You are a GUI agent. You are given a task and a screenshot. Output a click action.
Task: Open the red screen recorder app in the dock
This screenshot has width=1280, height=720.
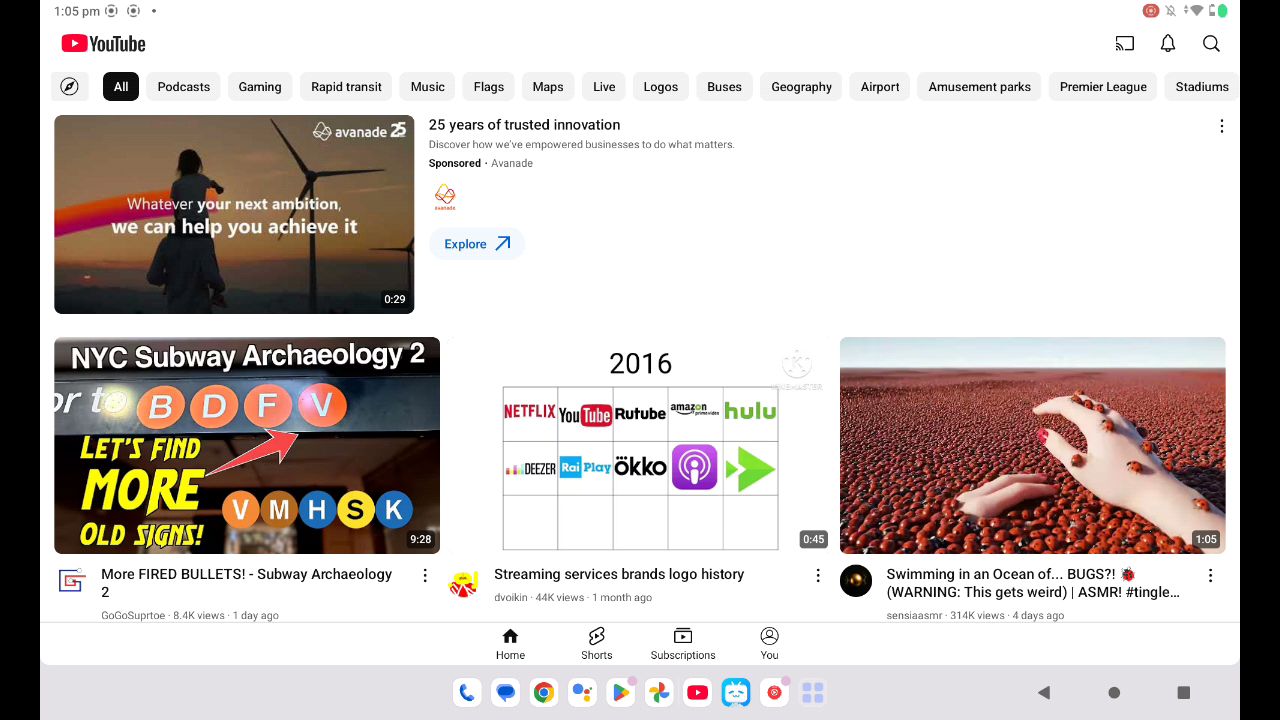774,692
